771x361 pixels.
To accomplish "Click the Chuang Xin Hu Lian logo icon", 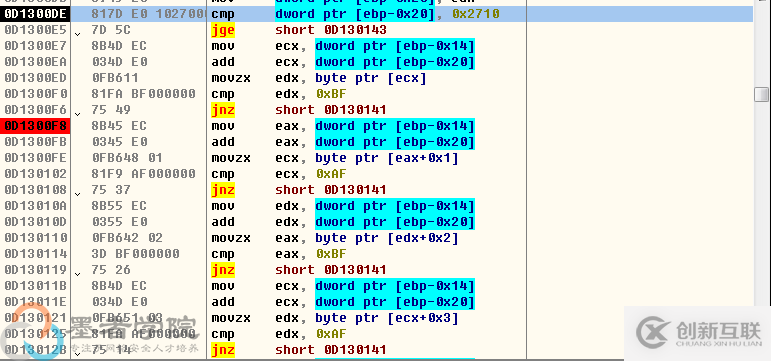I will 652,333.
